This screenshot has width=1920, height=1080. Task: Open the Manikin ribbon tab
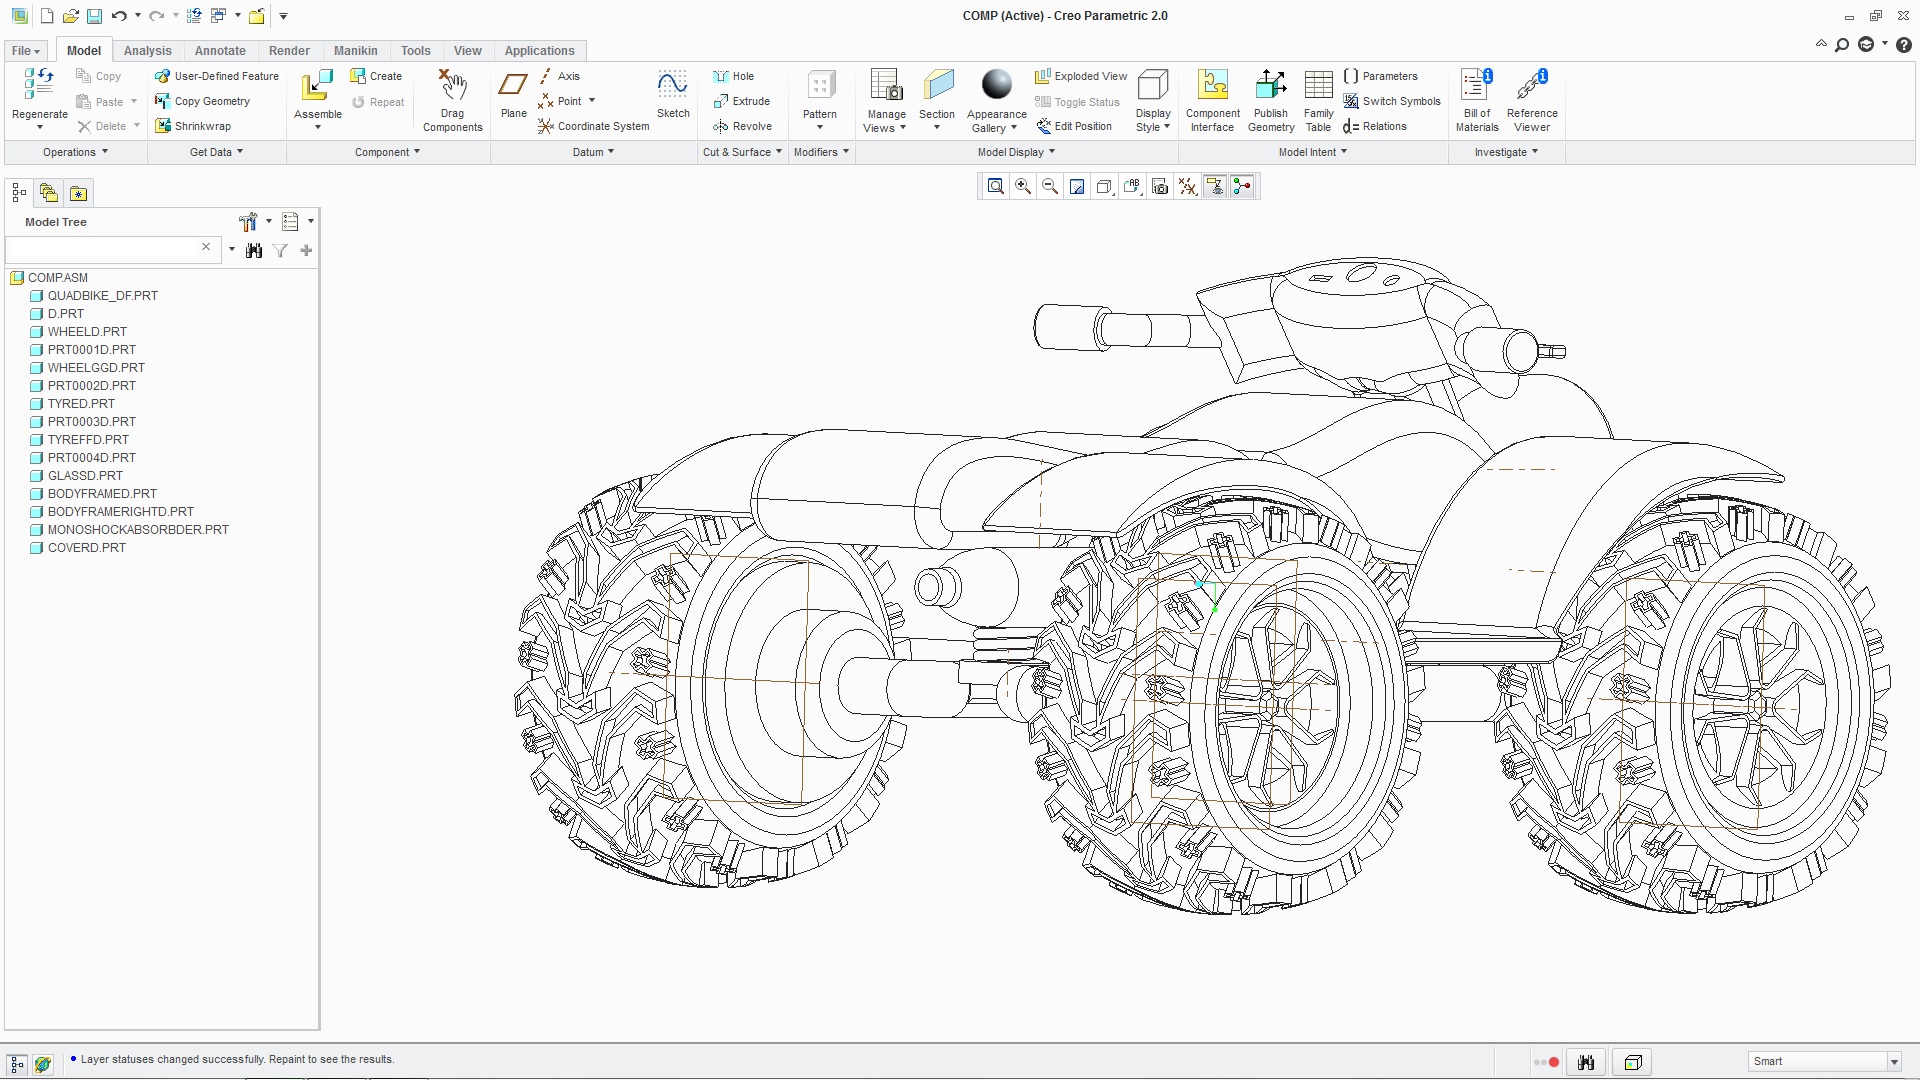tap(355, 51)
